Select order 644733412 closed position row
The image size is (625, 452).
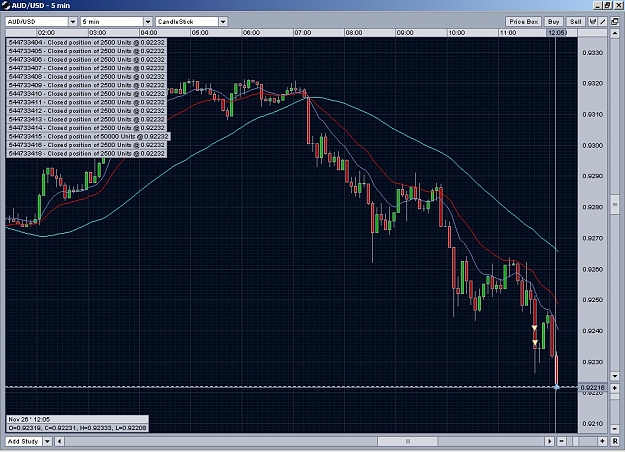coord(86,111)
